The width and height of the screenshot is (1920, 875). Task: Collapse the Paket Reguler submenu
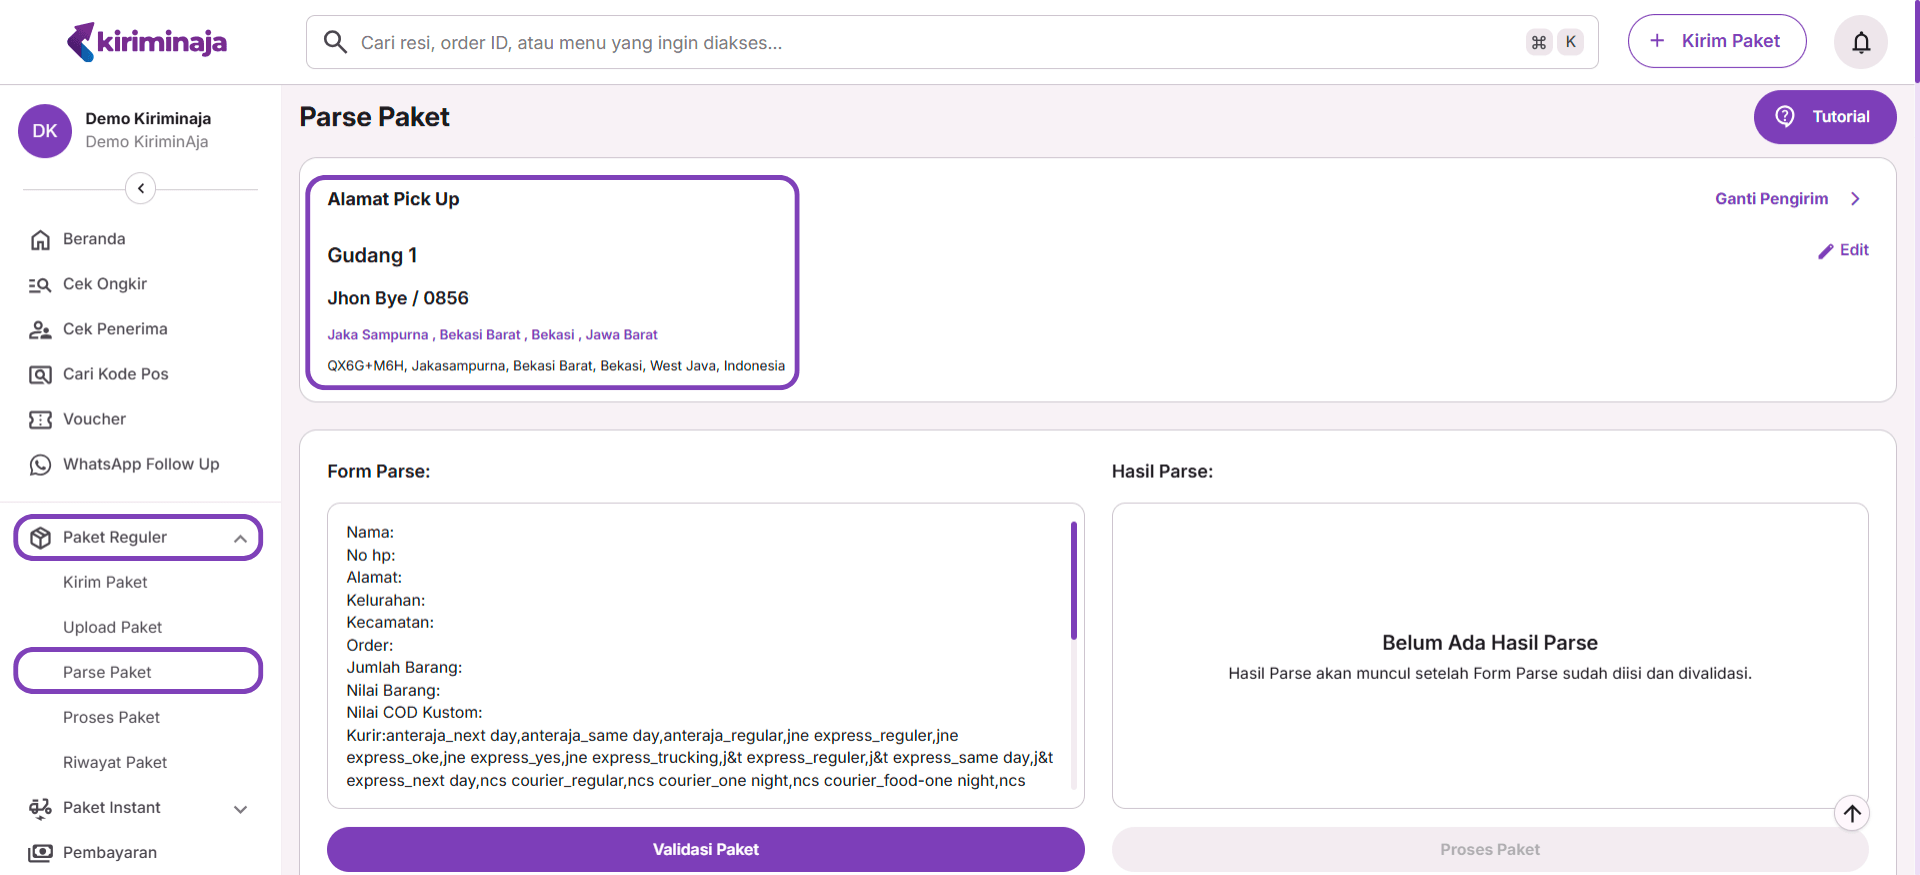click(x=240, y=538)
